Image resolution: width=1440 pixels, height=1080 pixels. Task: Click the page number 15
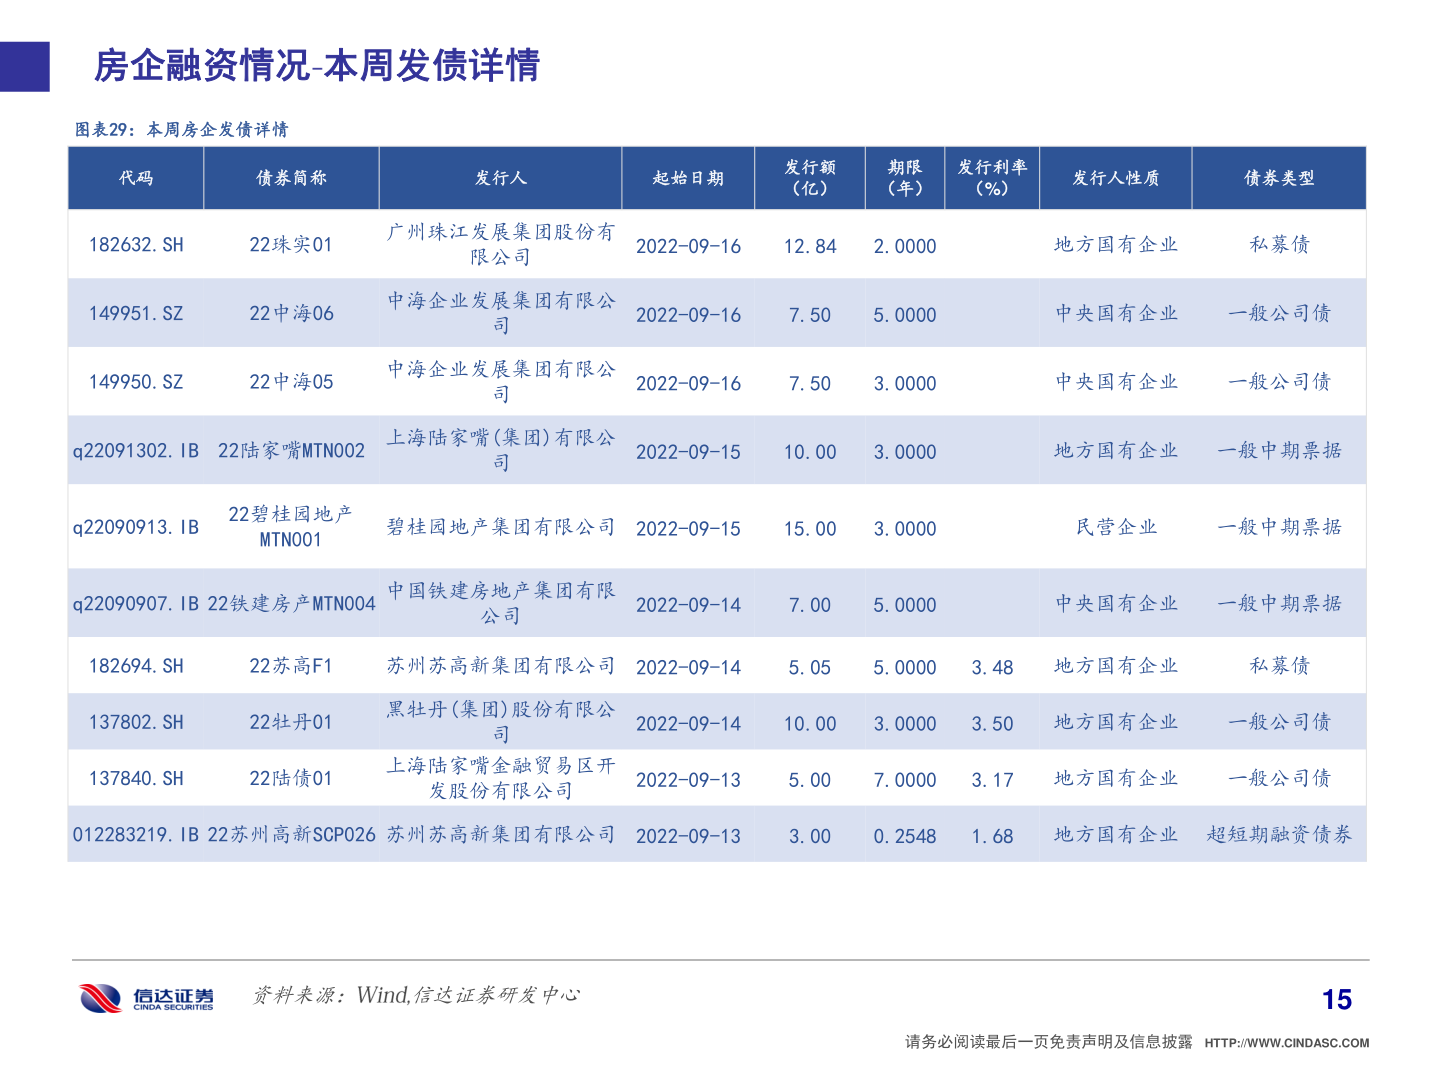[x=1339, y=997]
